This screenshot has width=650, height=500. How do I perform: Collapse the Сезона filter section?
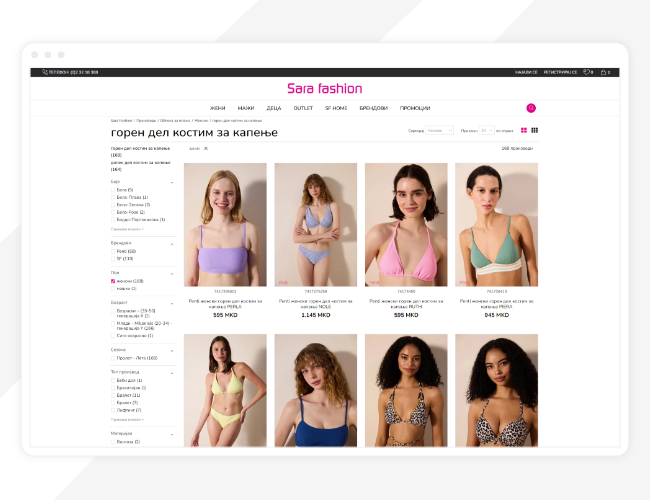pos(172,351)
